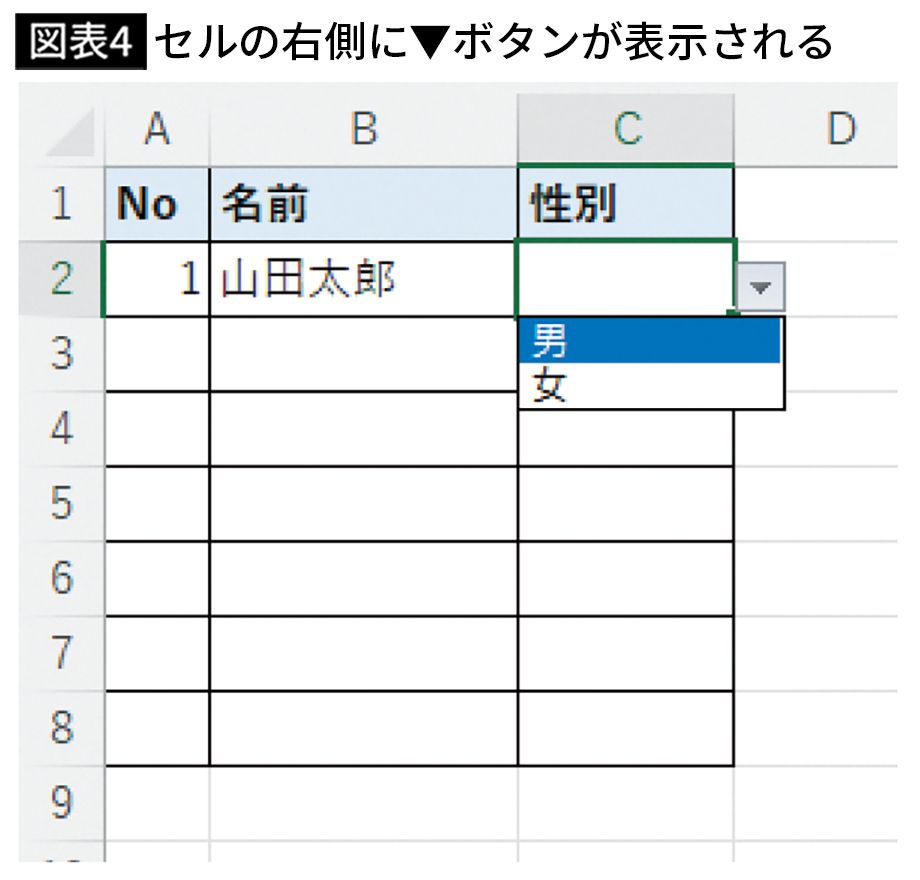
Task: Click the active cell C2 input area
Action: click(x=625, y=279)
